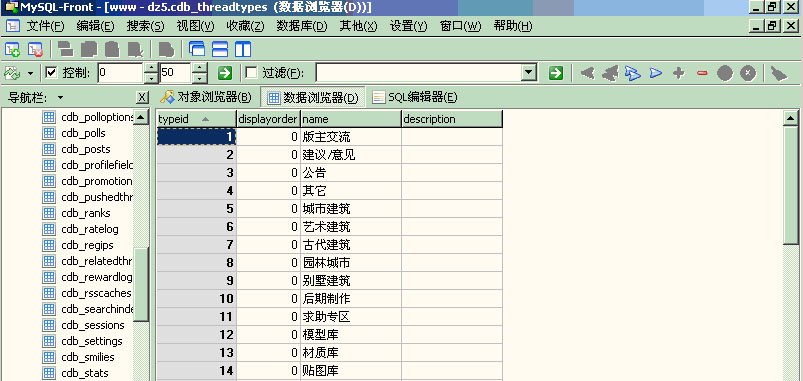Screen dimensions: 803x381
Task: Select cdb_settings table in navigation tree
Action: (x=92, y=341)
